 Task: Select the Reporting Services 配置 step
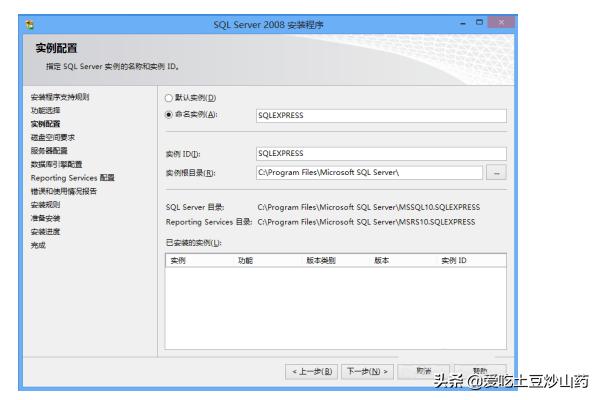73,178
